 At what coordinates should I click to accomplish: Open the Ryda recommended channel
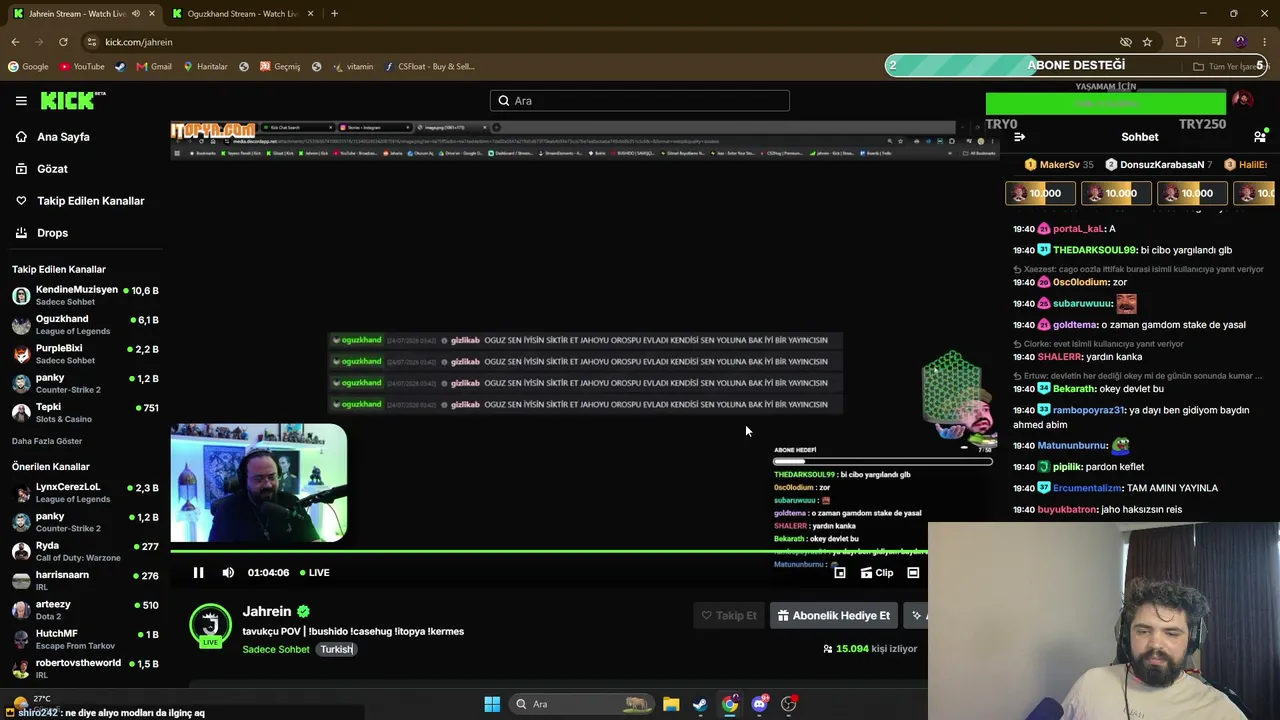pos(85,551)
